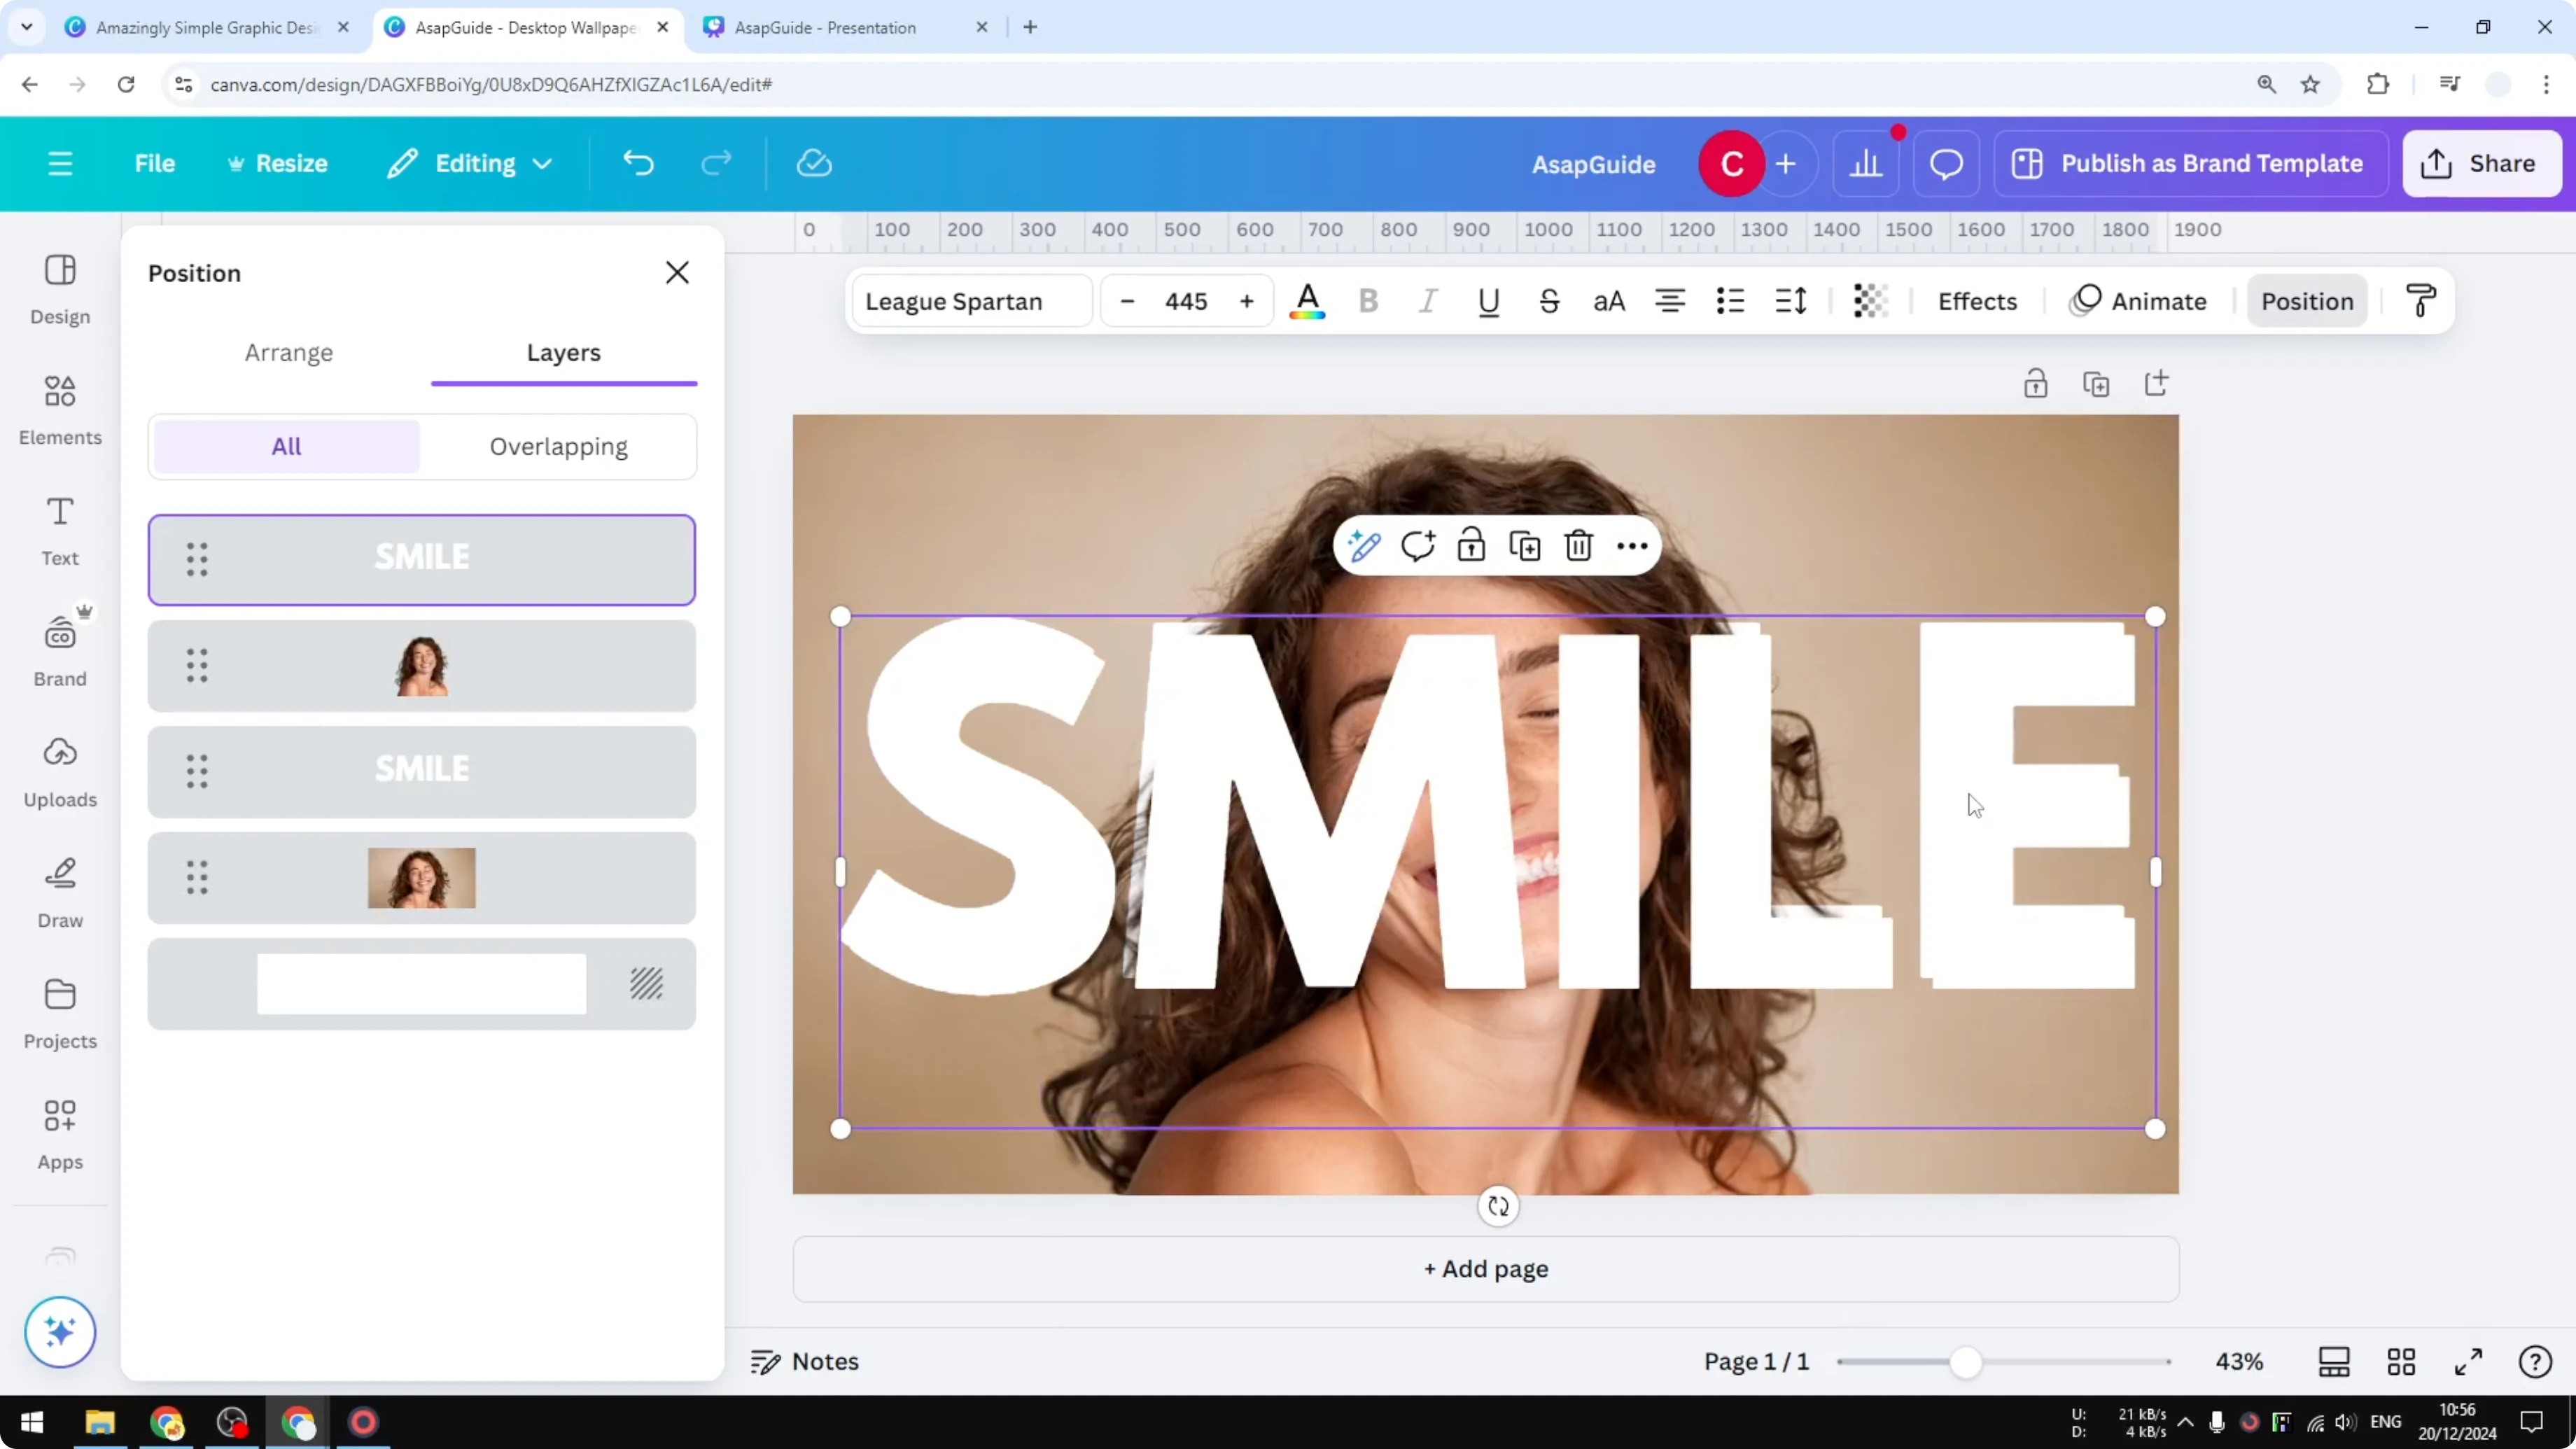The image size is (2576, 1449).
Task: Select the Magic Edit wand tool
Action: 1364,545
